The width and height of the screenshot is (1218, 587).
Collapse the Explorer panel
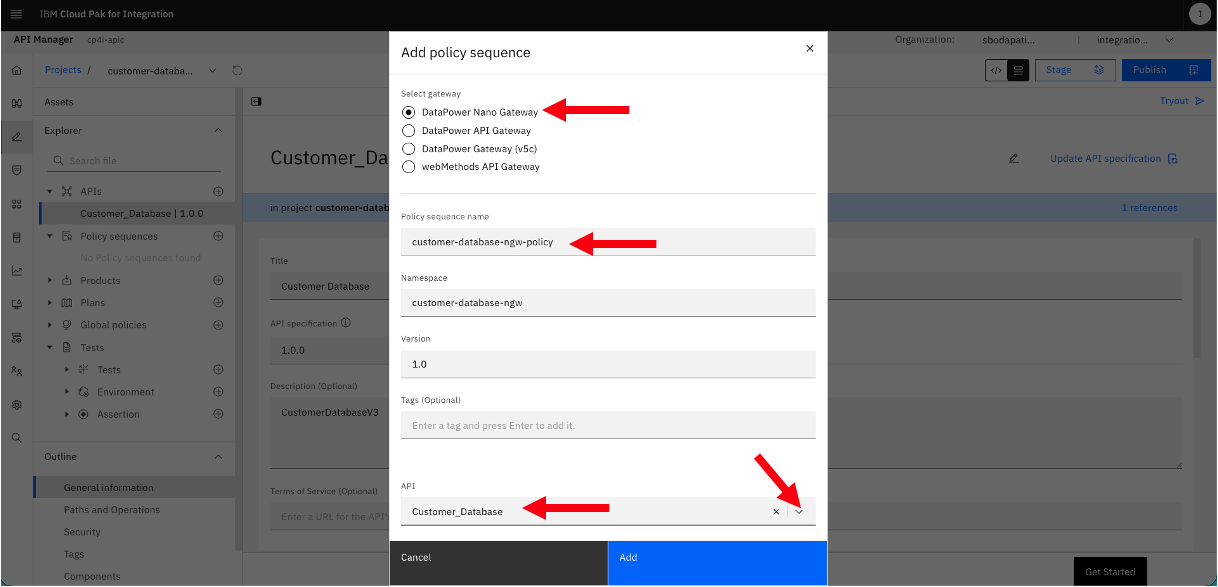pos(218,131)
